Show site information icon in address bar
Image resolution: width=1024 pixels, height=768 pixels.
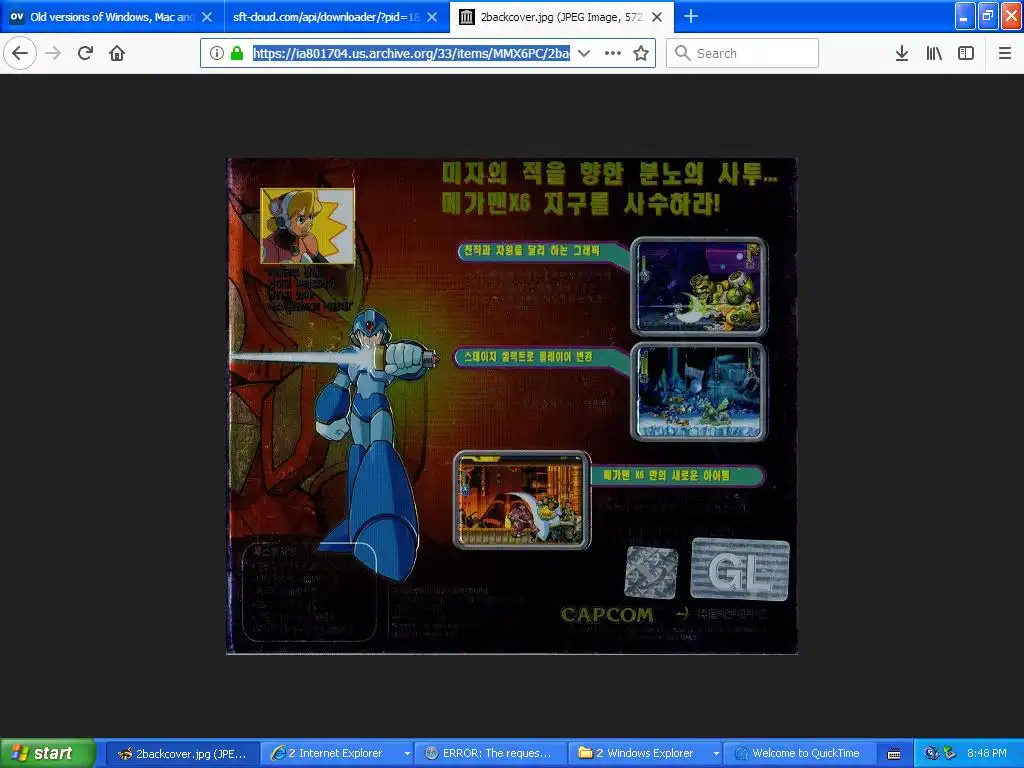click(x=217, y=53)
